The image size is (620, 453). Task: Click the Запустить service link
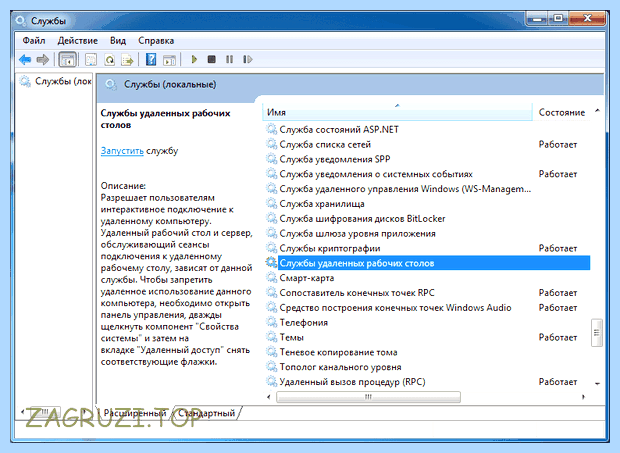(x=122, y=151)
